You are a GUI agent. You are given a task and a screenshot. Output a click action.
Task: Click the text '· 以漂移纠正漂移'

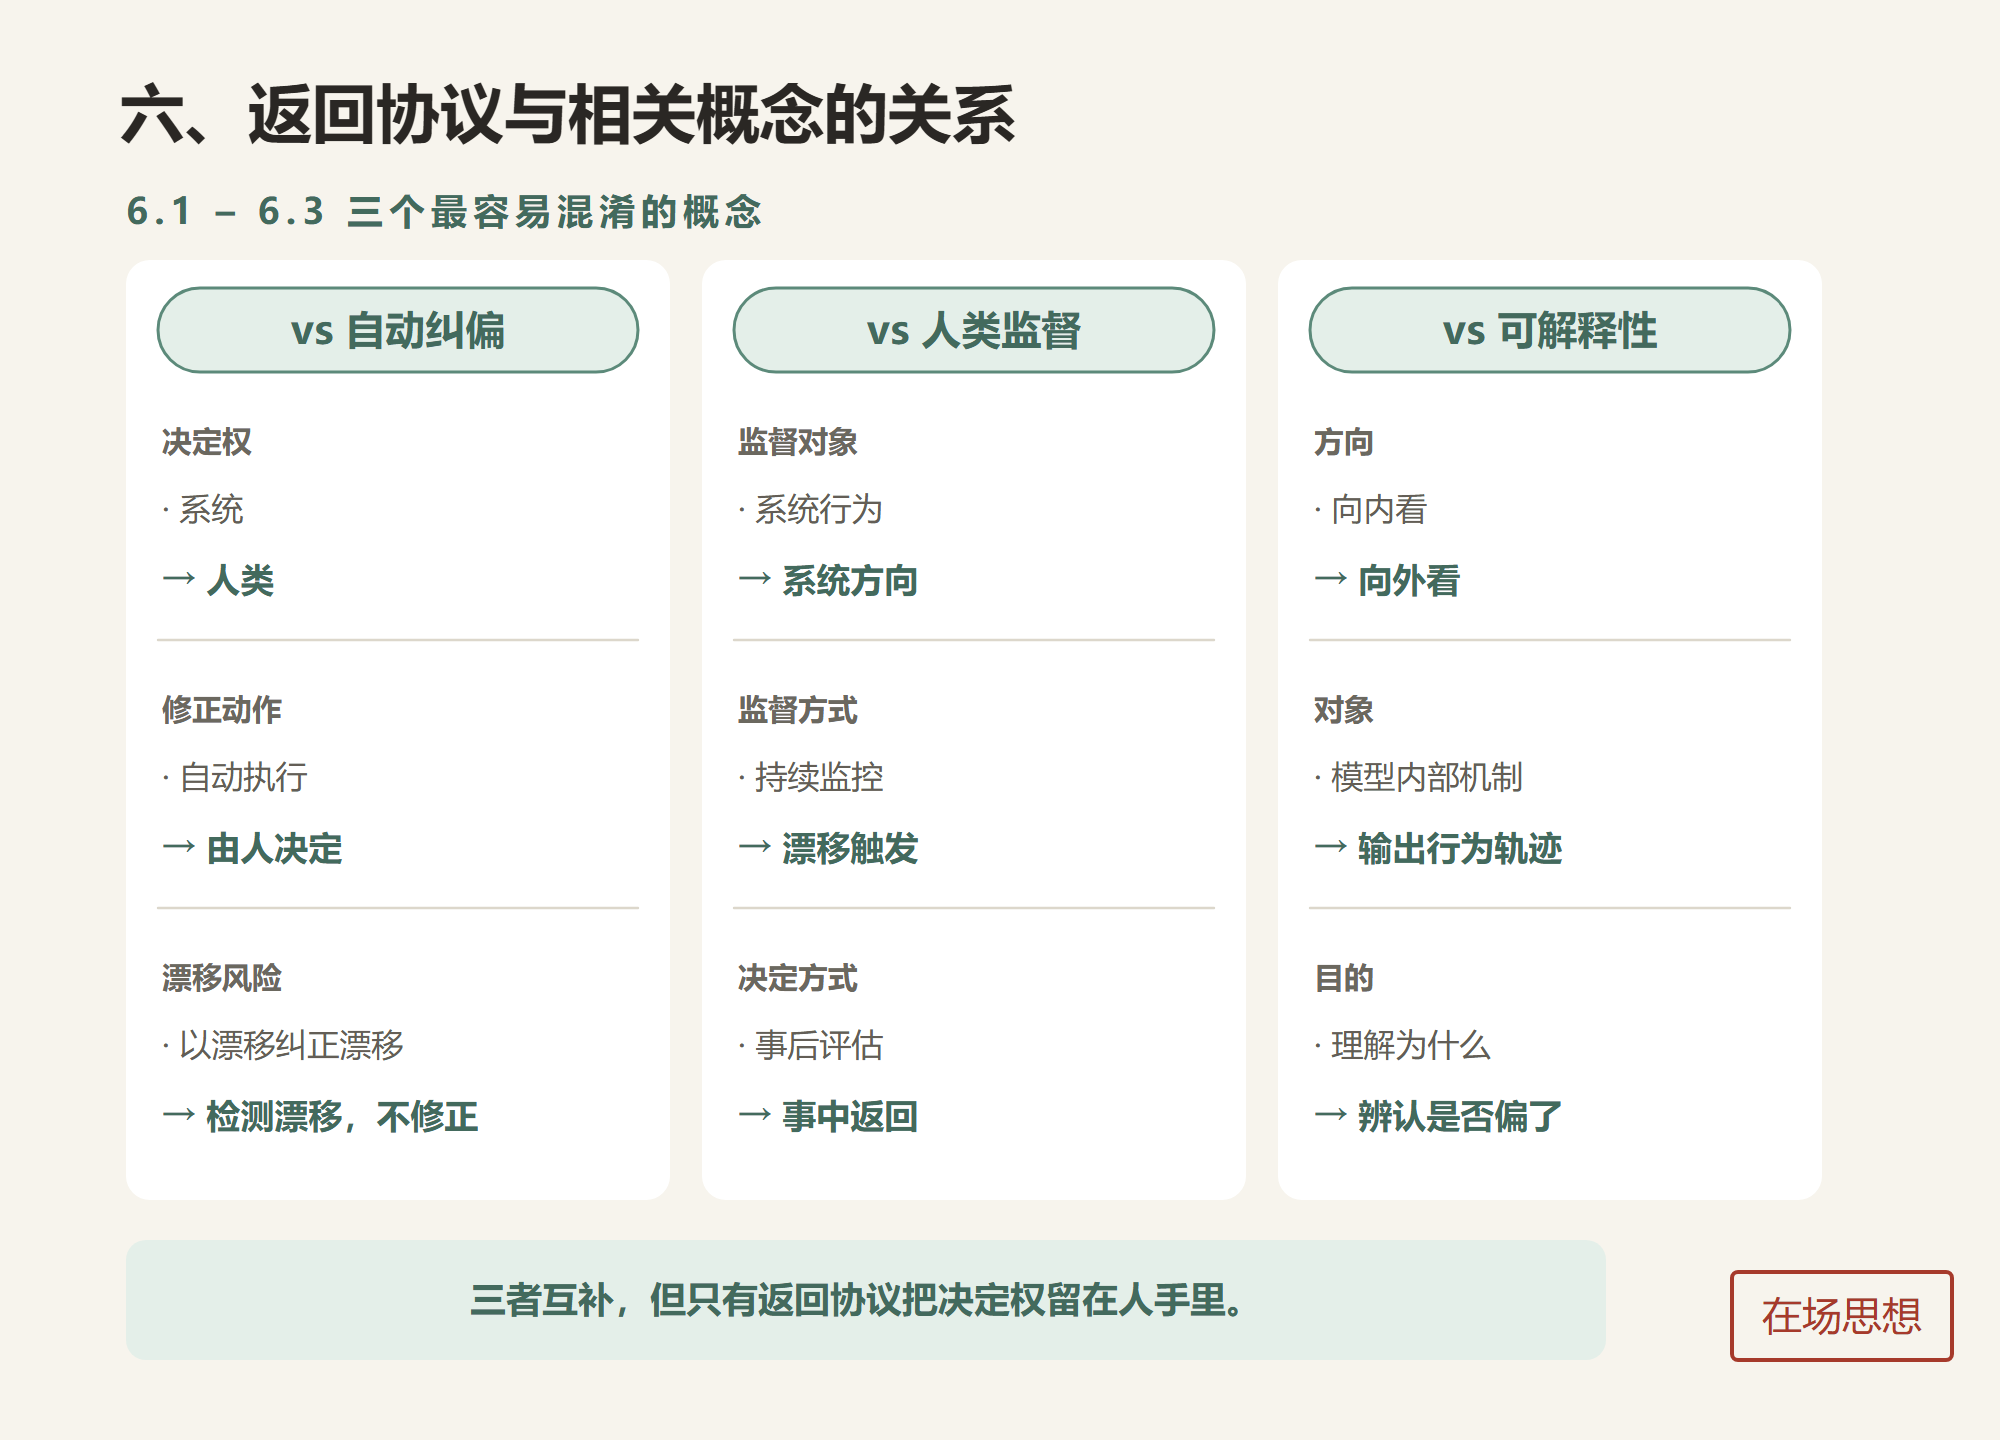283,1046
